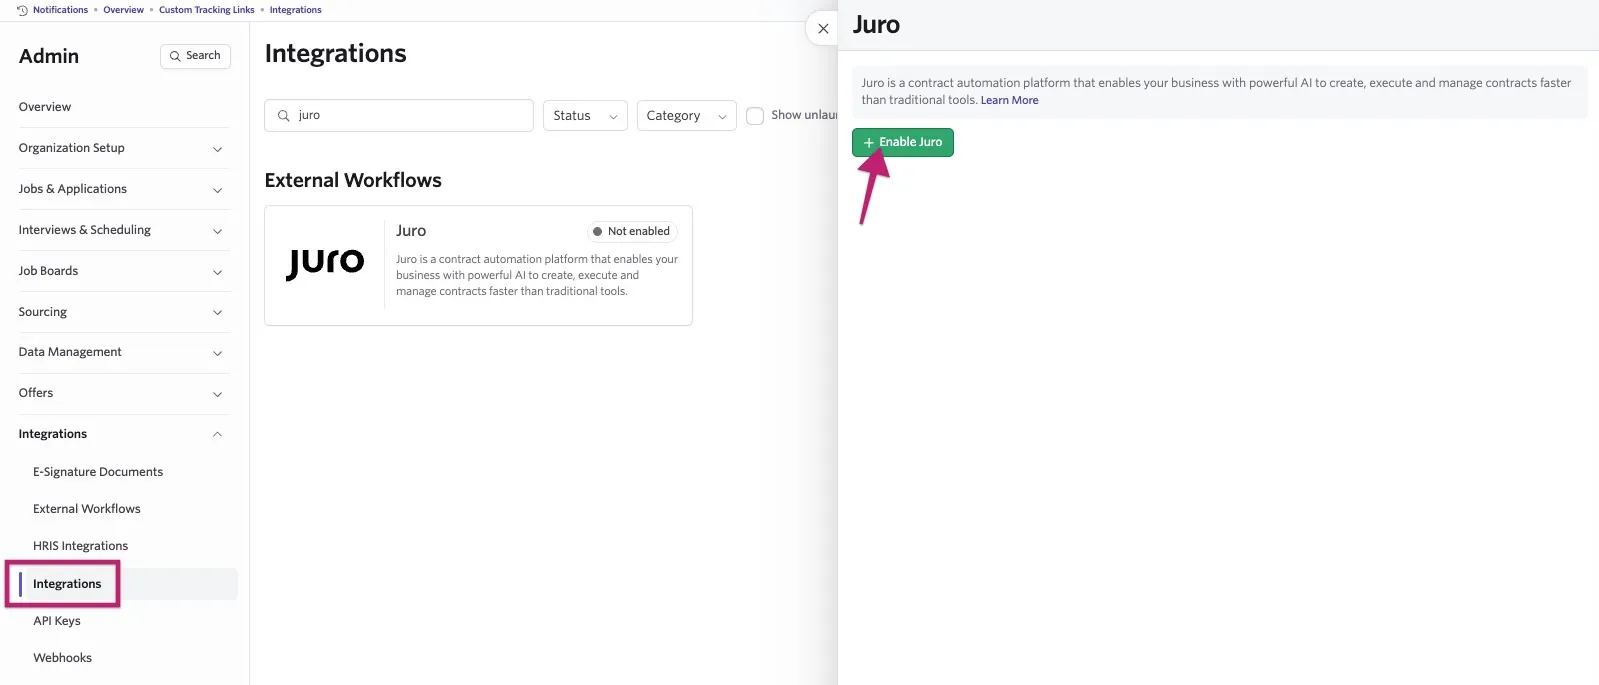Expand the Job Boards section
The height and width of the screenshot is (685, 1599).
(x=124, y=271)
